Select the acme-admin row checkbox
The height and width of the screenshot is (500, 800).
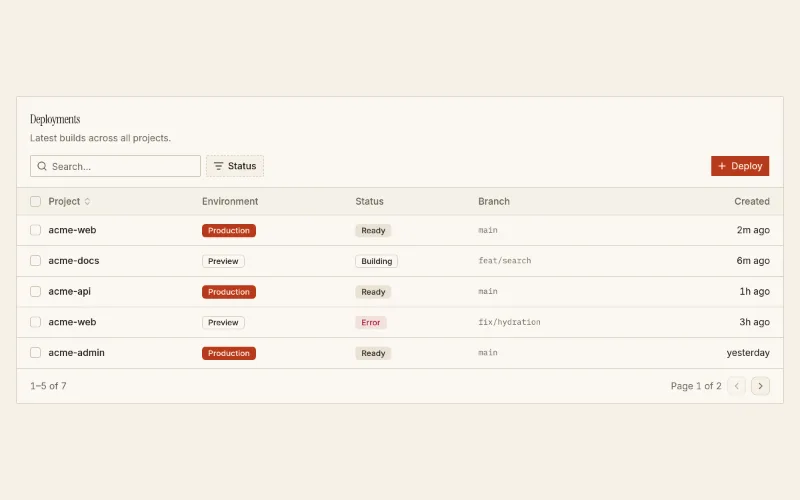coord(35,353)
